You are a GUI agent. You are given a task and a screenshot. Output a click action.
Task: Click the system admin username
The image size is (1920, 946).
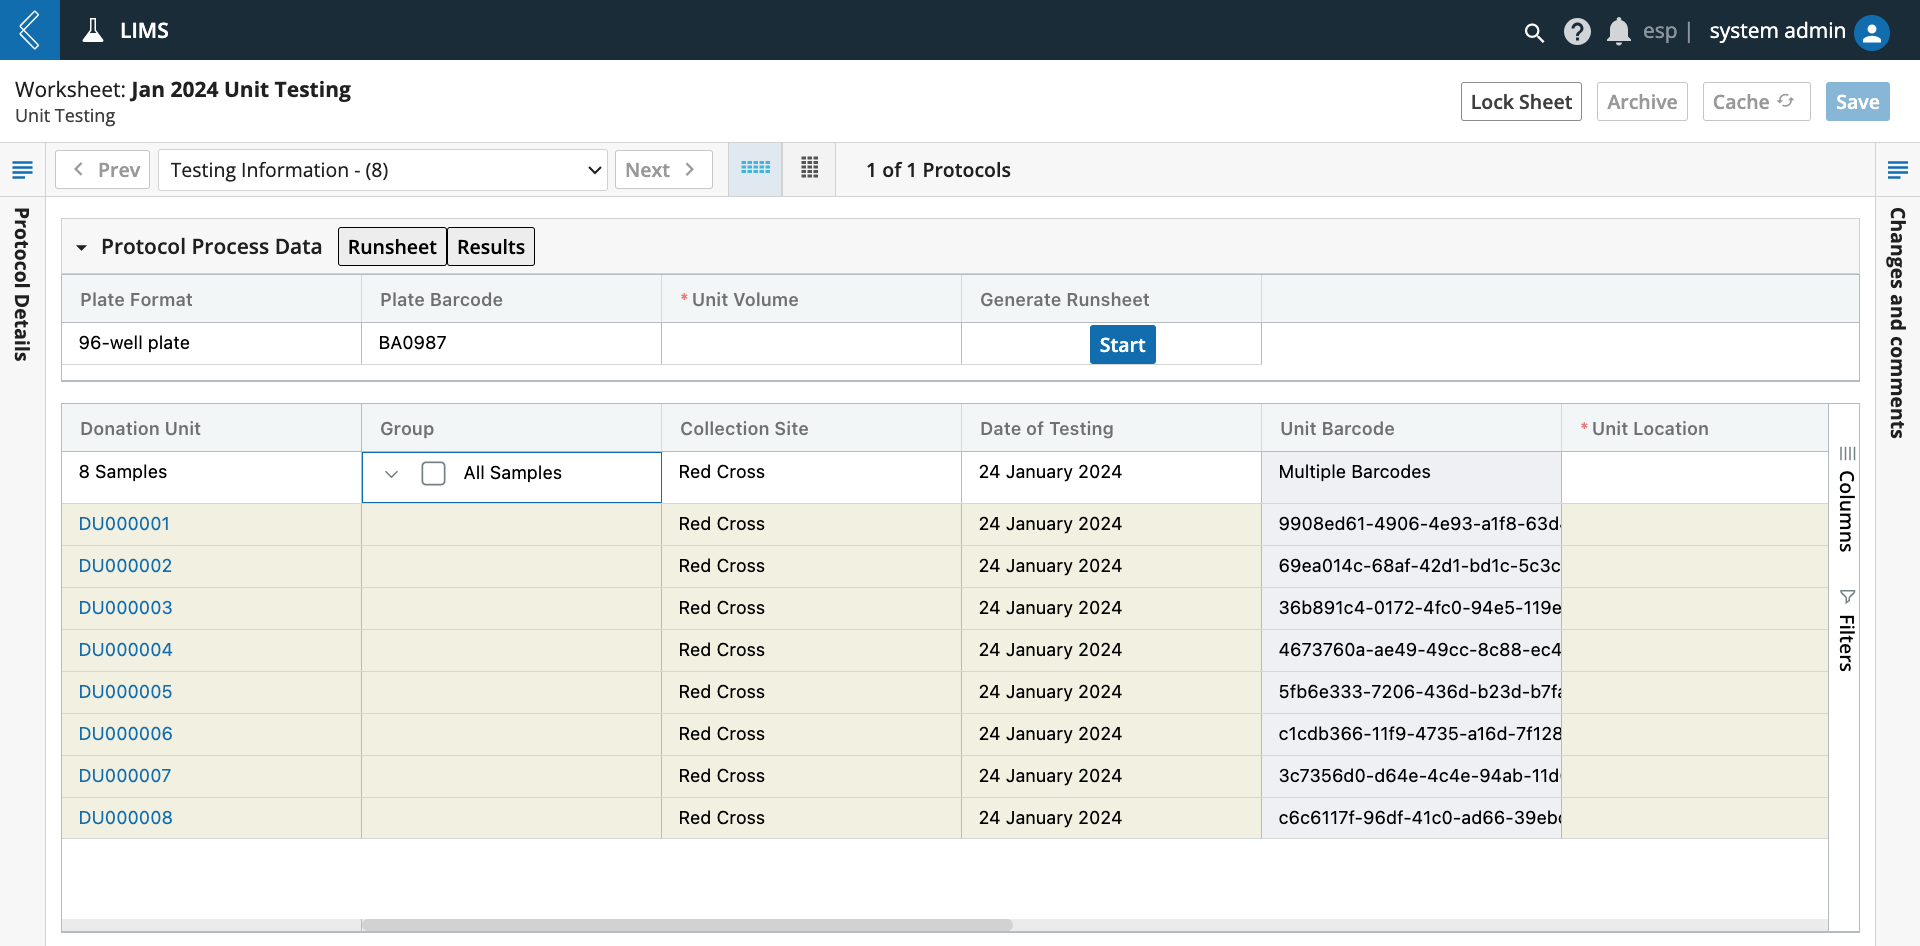[x=1777, y=31]
